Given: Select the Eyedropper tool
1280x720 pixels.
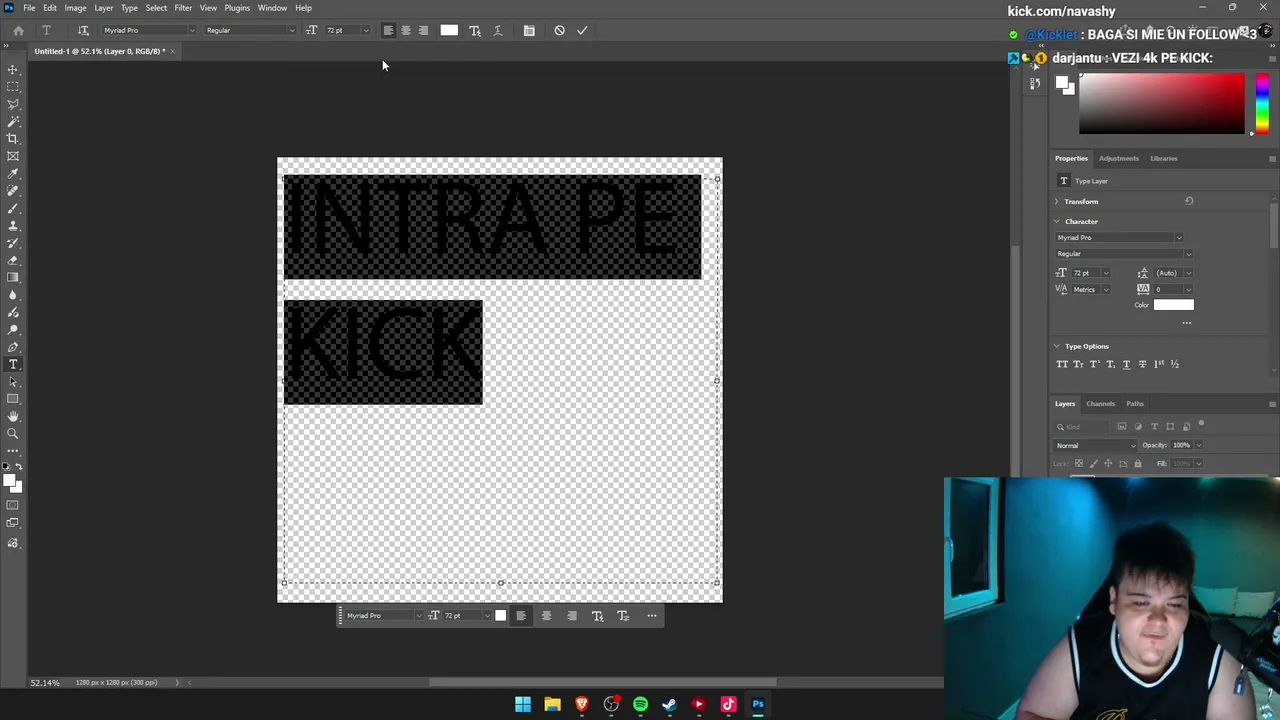Looking at the screenshot, I should tap(13, 174).
